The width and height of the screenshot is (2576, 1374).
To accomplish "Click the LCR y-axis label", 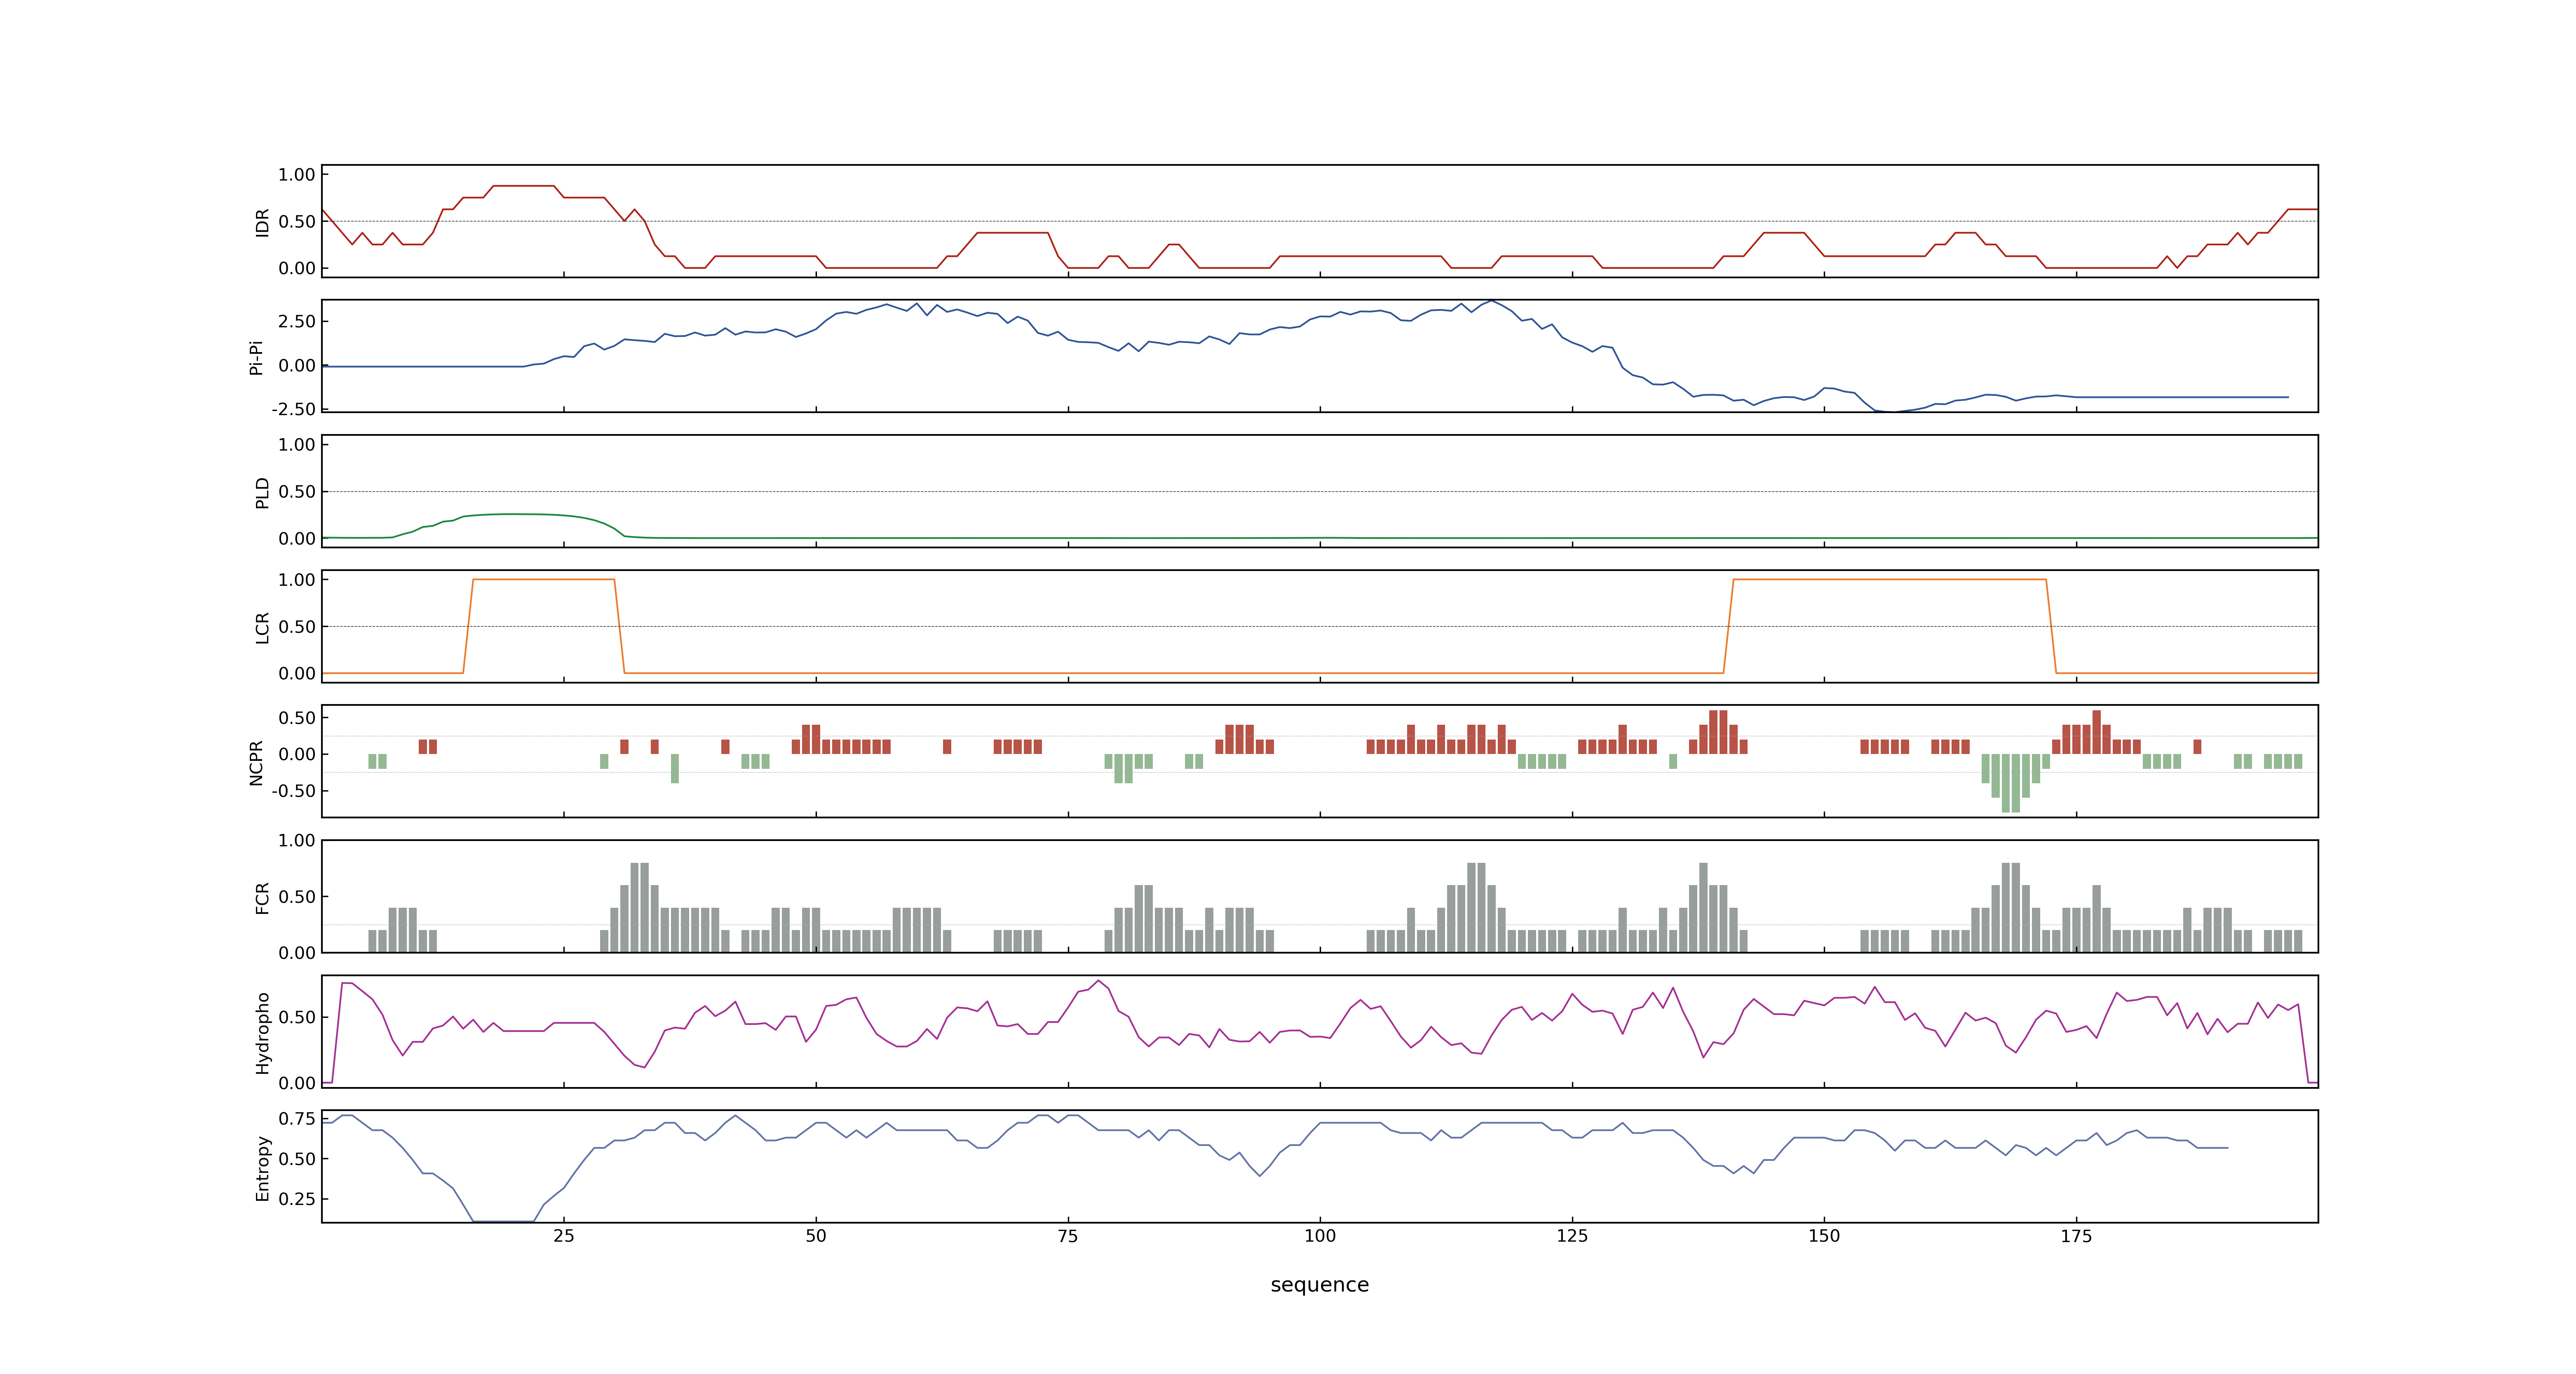I will click(262, 627).
